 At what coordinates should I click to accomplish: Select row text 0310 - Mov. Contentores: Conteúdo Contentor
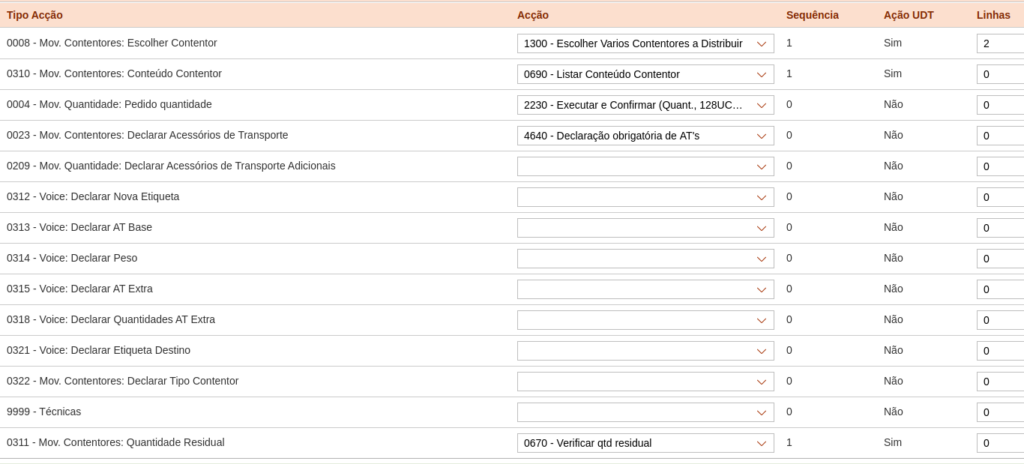114,73
